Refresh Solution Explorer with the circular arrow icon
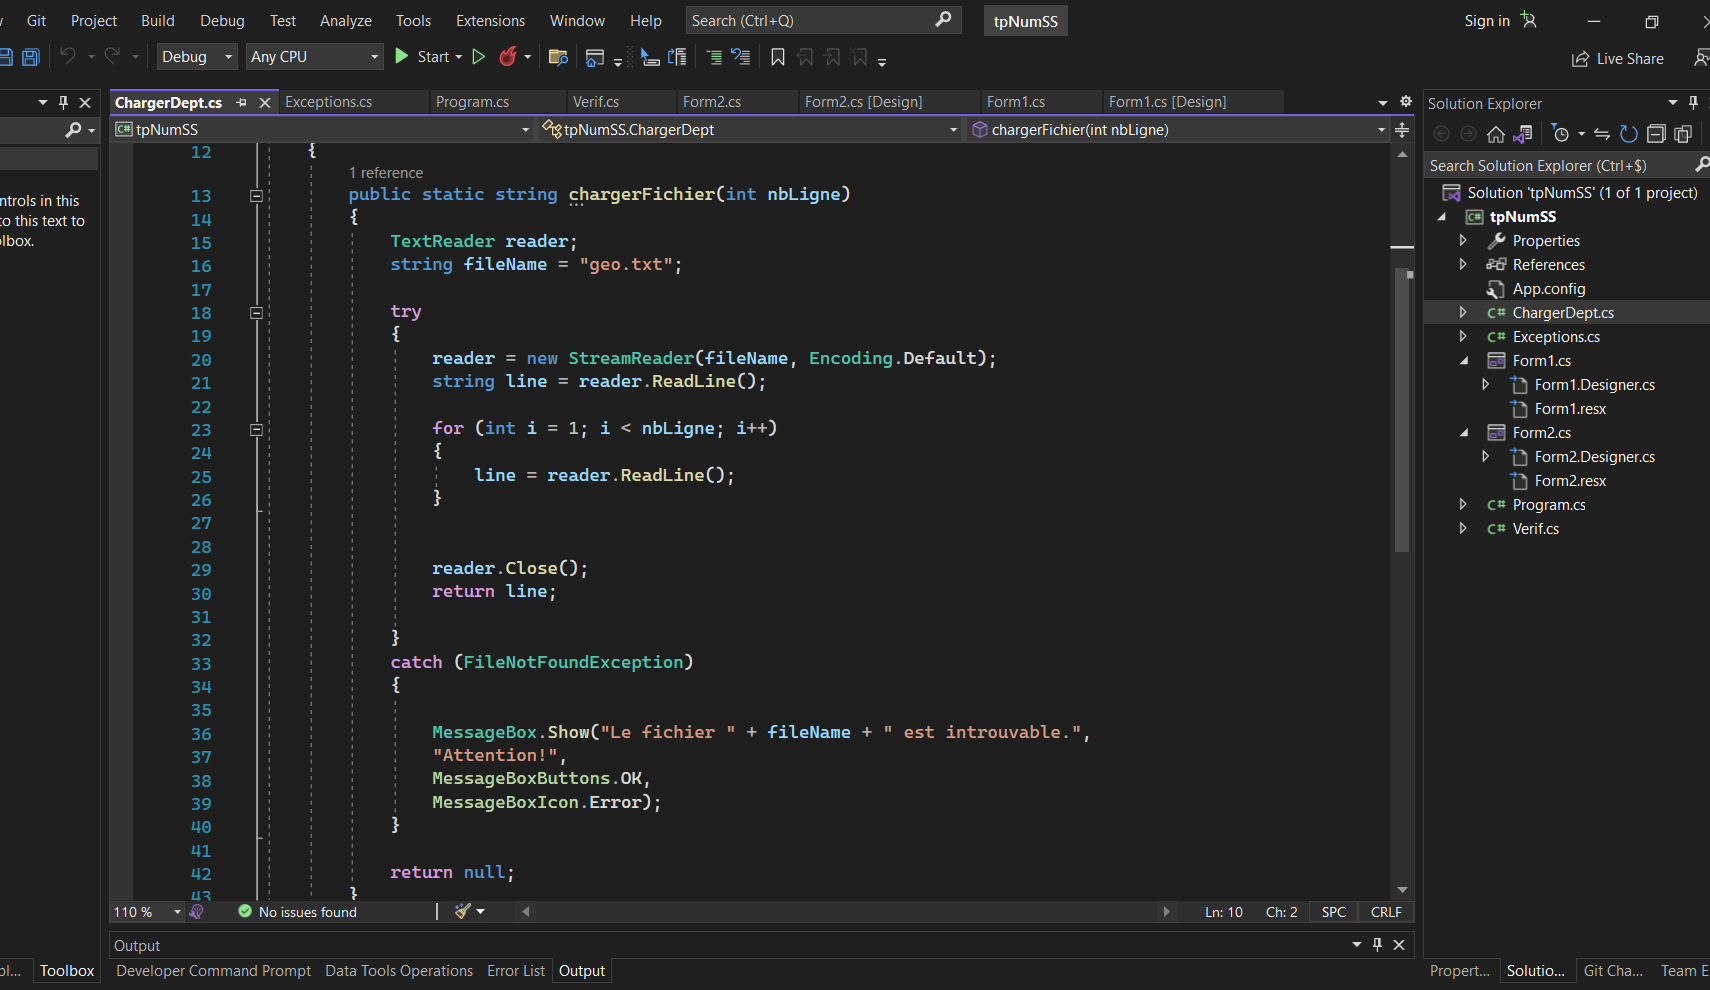This screenshot has width=1710, height=990. (x=1629, y=134)
